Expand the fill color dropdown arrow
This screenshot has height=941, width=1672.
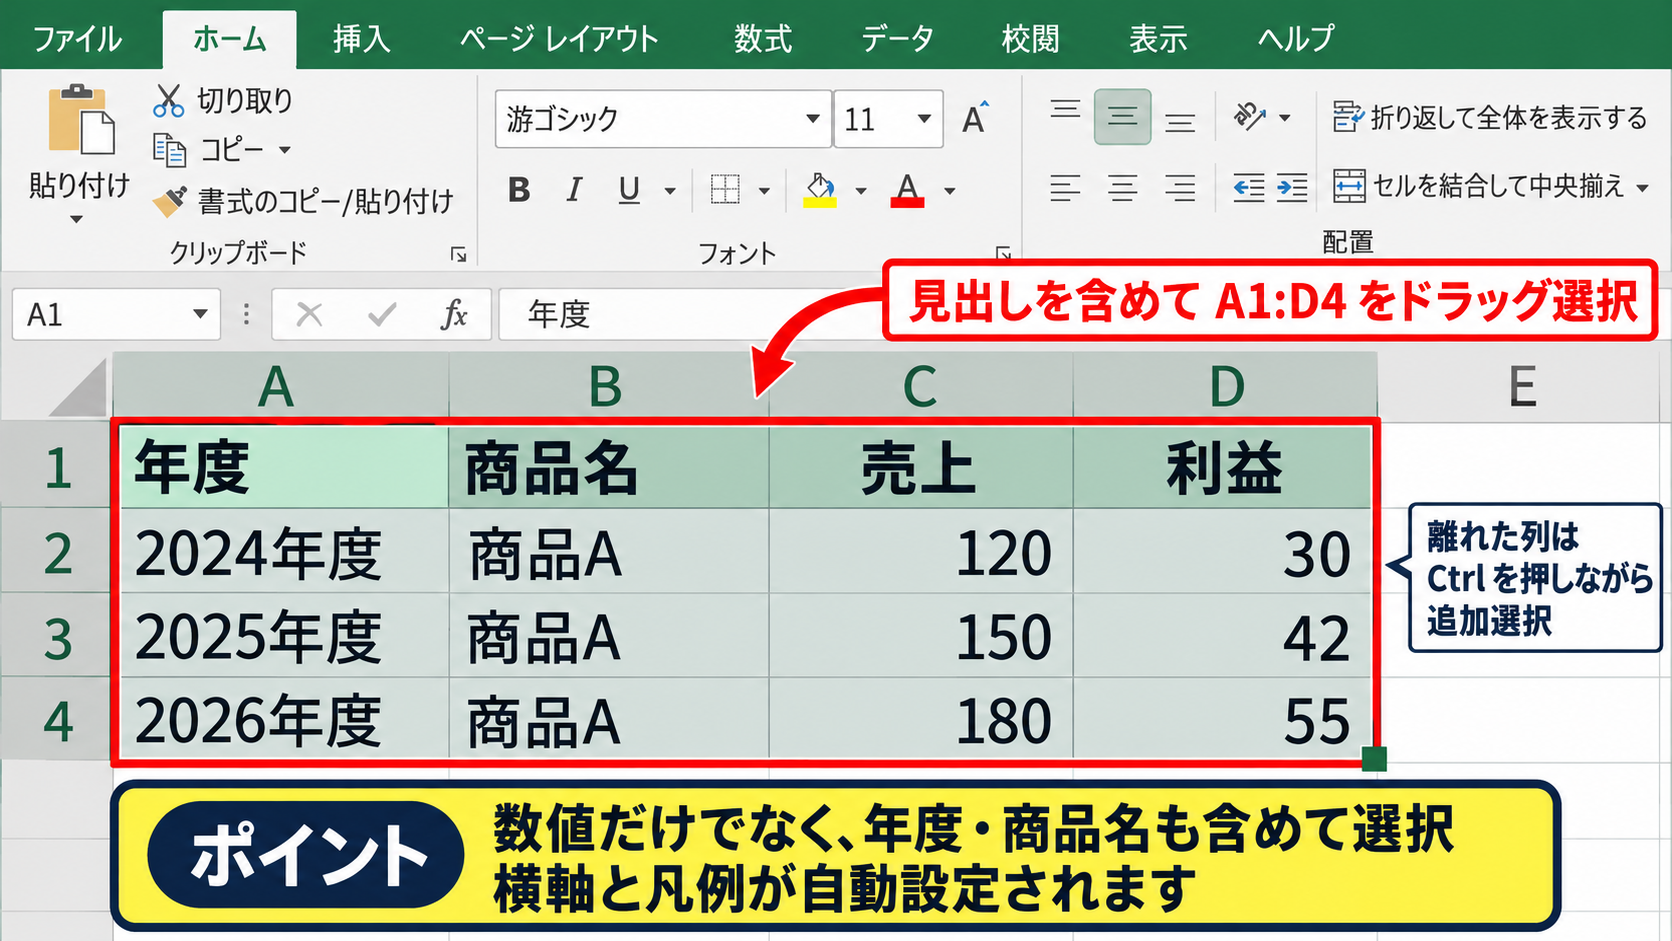pos(861,190)
